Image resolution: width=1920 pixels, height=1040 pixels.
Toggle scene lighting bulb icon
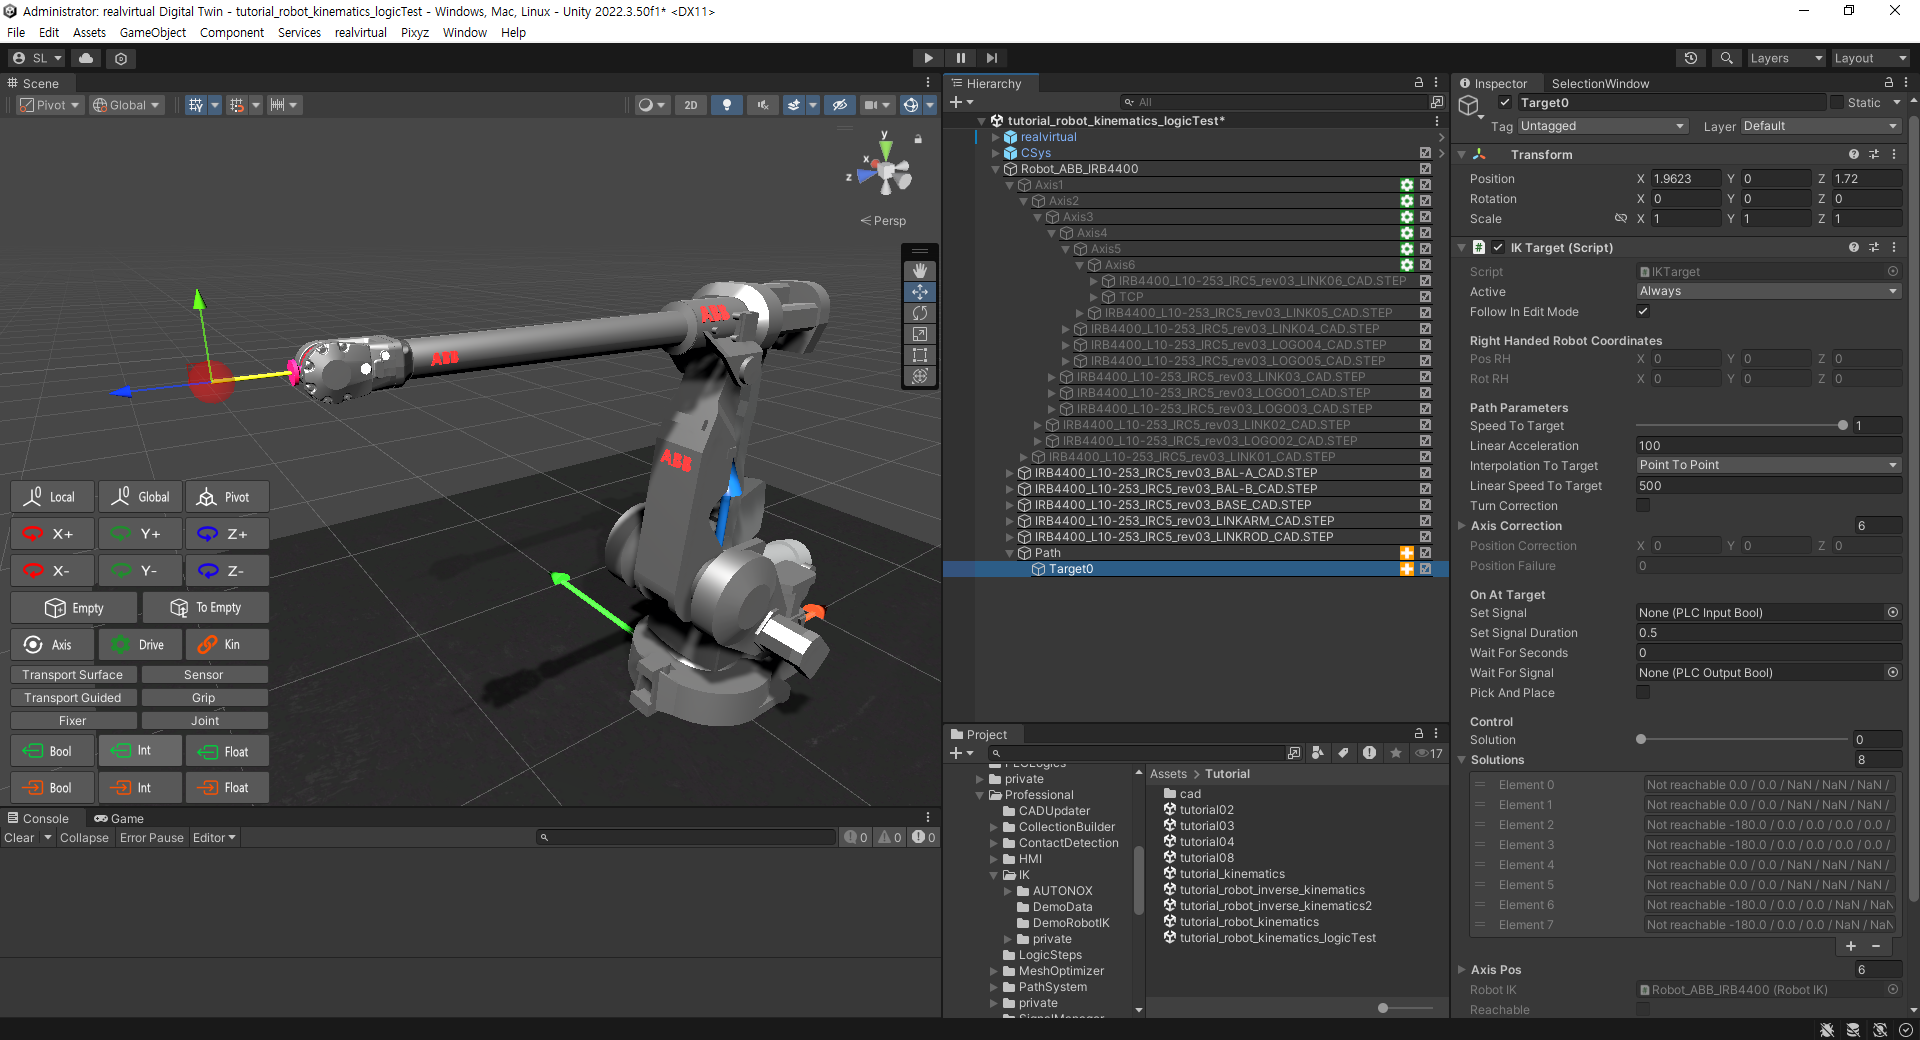pos(727,105)
